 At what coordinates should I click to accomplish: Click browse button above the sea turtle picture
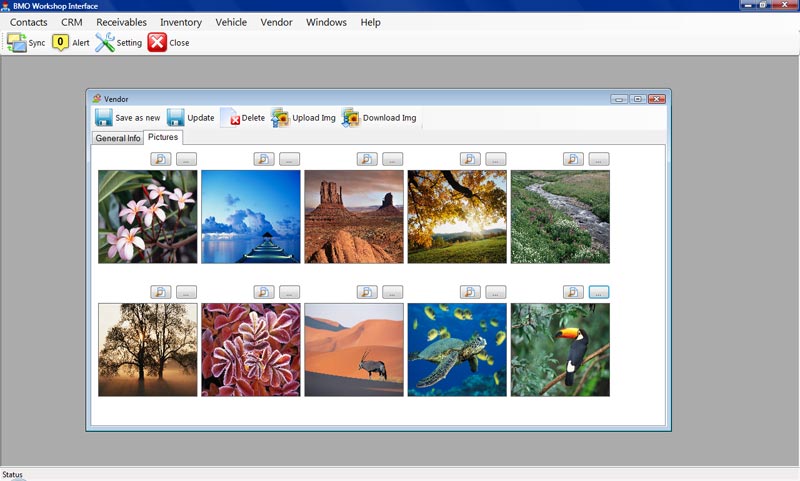tap(495, 292)
